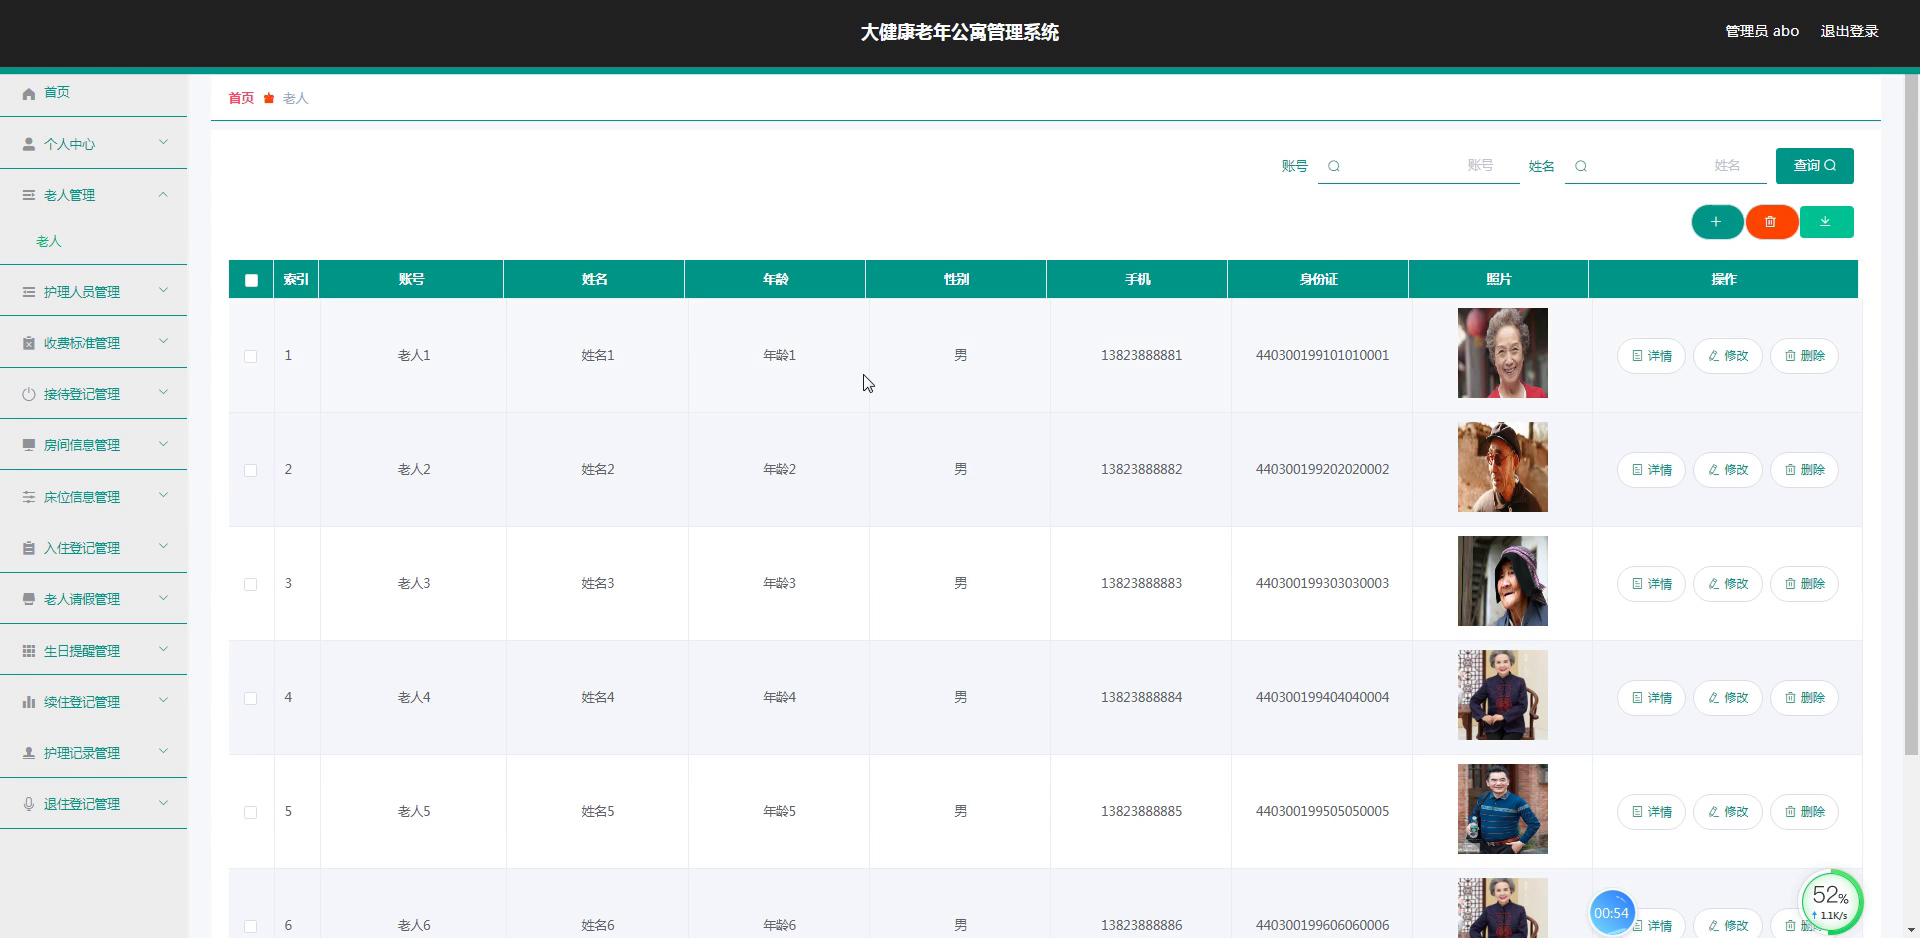1920x938 pixels.
Task: Click 删除 for row 老人3
Action: pyautogui.click(x=1804, y=584)
